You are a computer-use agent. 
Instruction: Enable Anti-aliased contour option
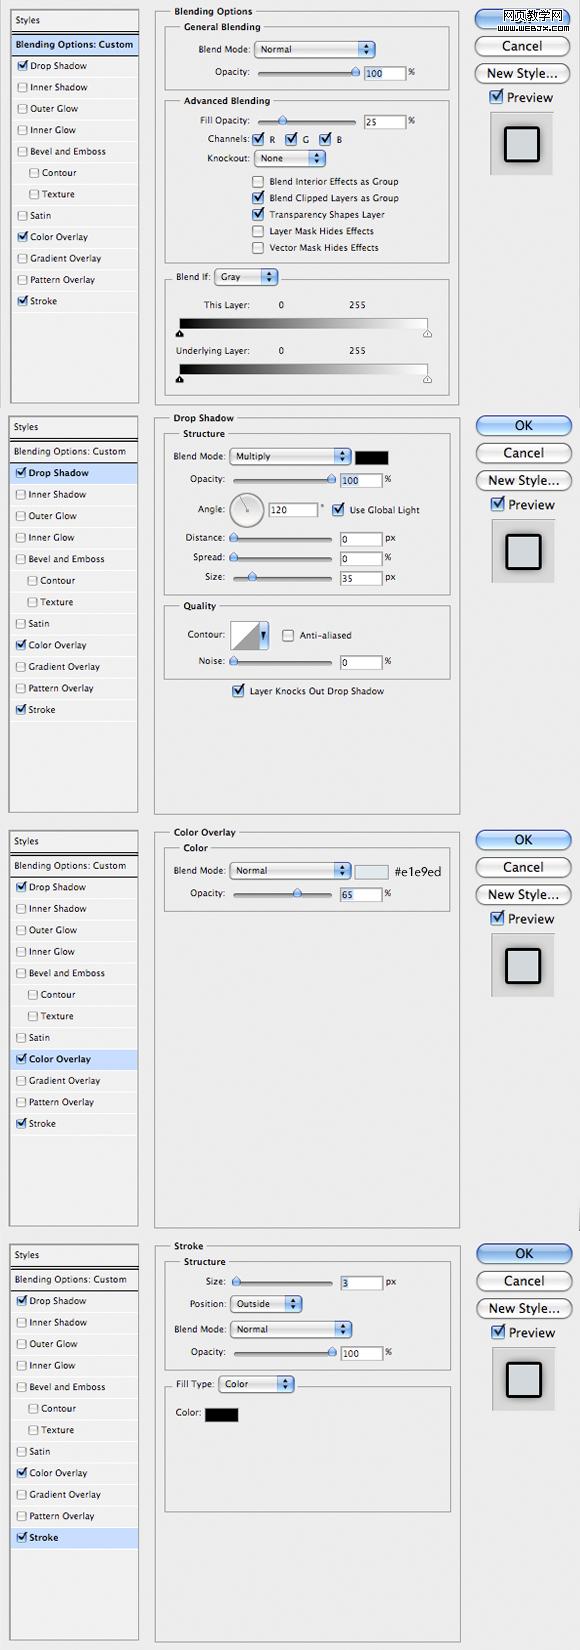point(288,635)
